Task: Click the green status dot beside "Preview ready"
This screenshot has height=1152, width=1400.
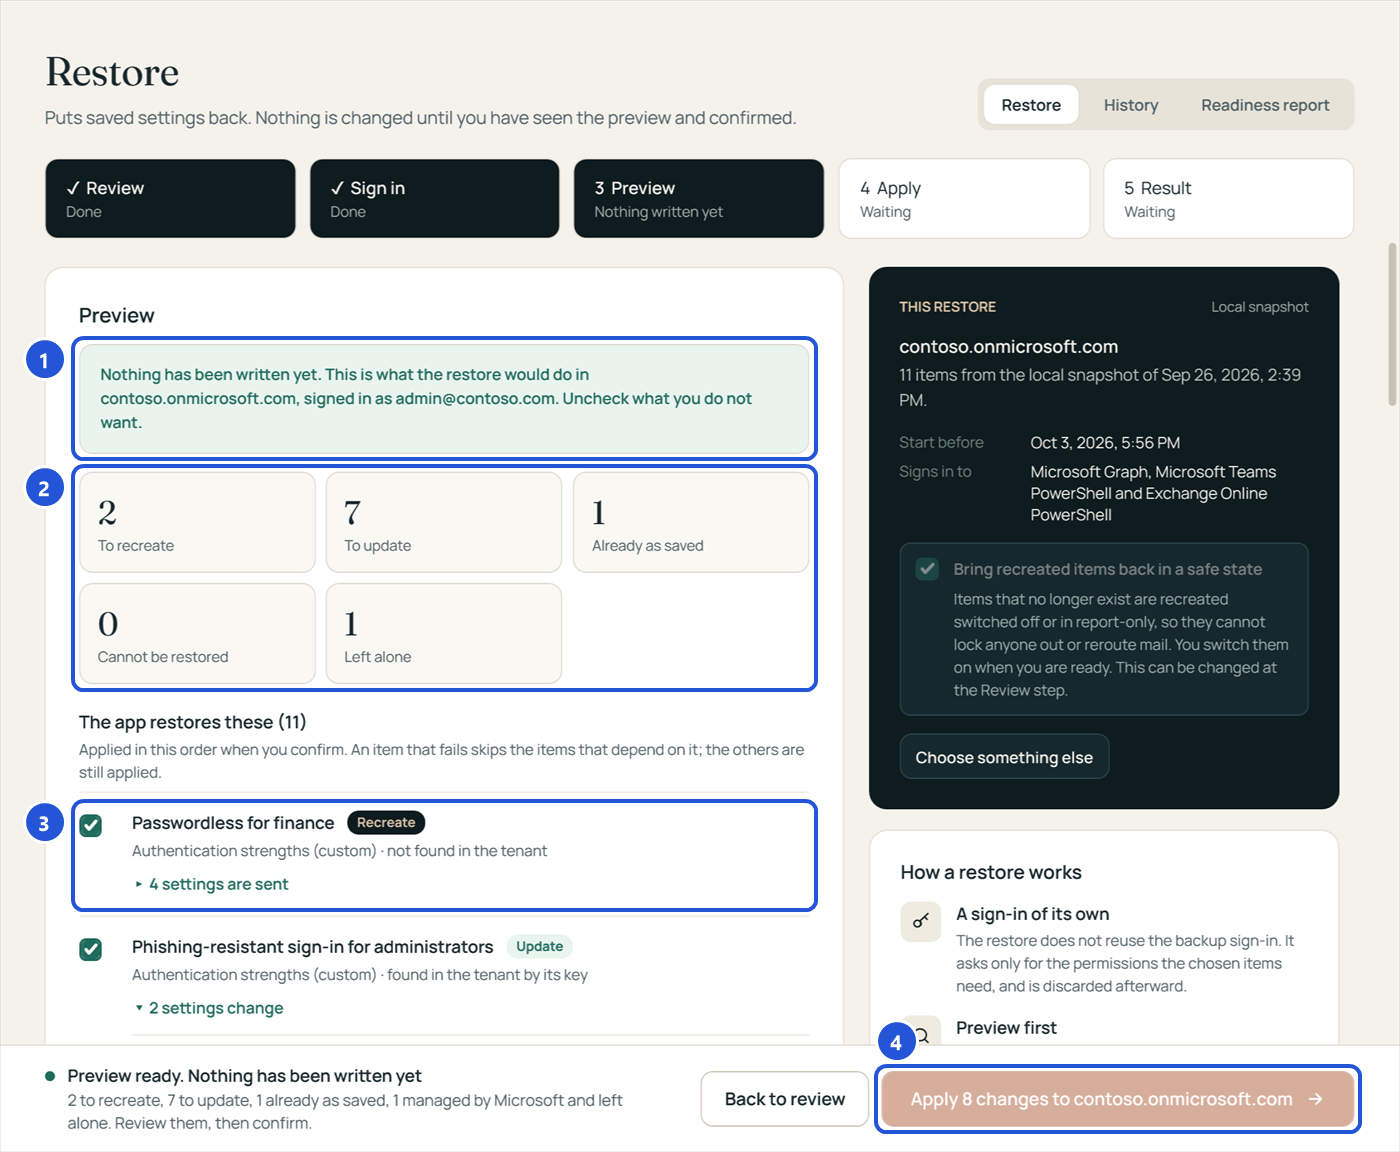Action: coord(50,1076)
